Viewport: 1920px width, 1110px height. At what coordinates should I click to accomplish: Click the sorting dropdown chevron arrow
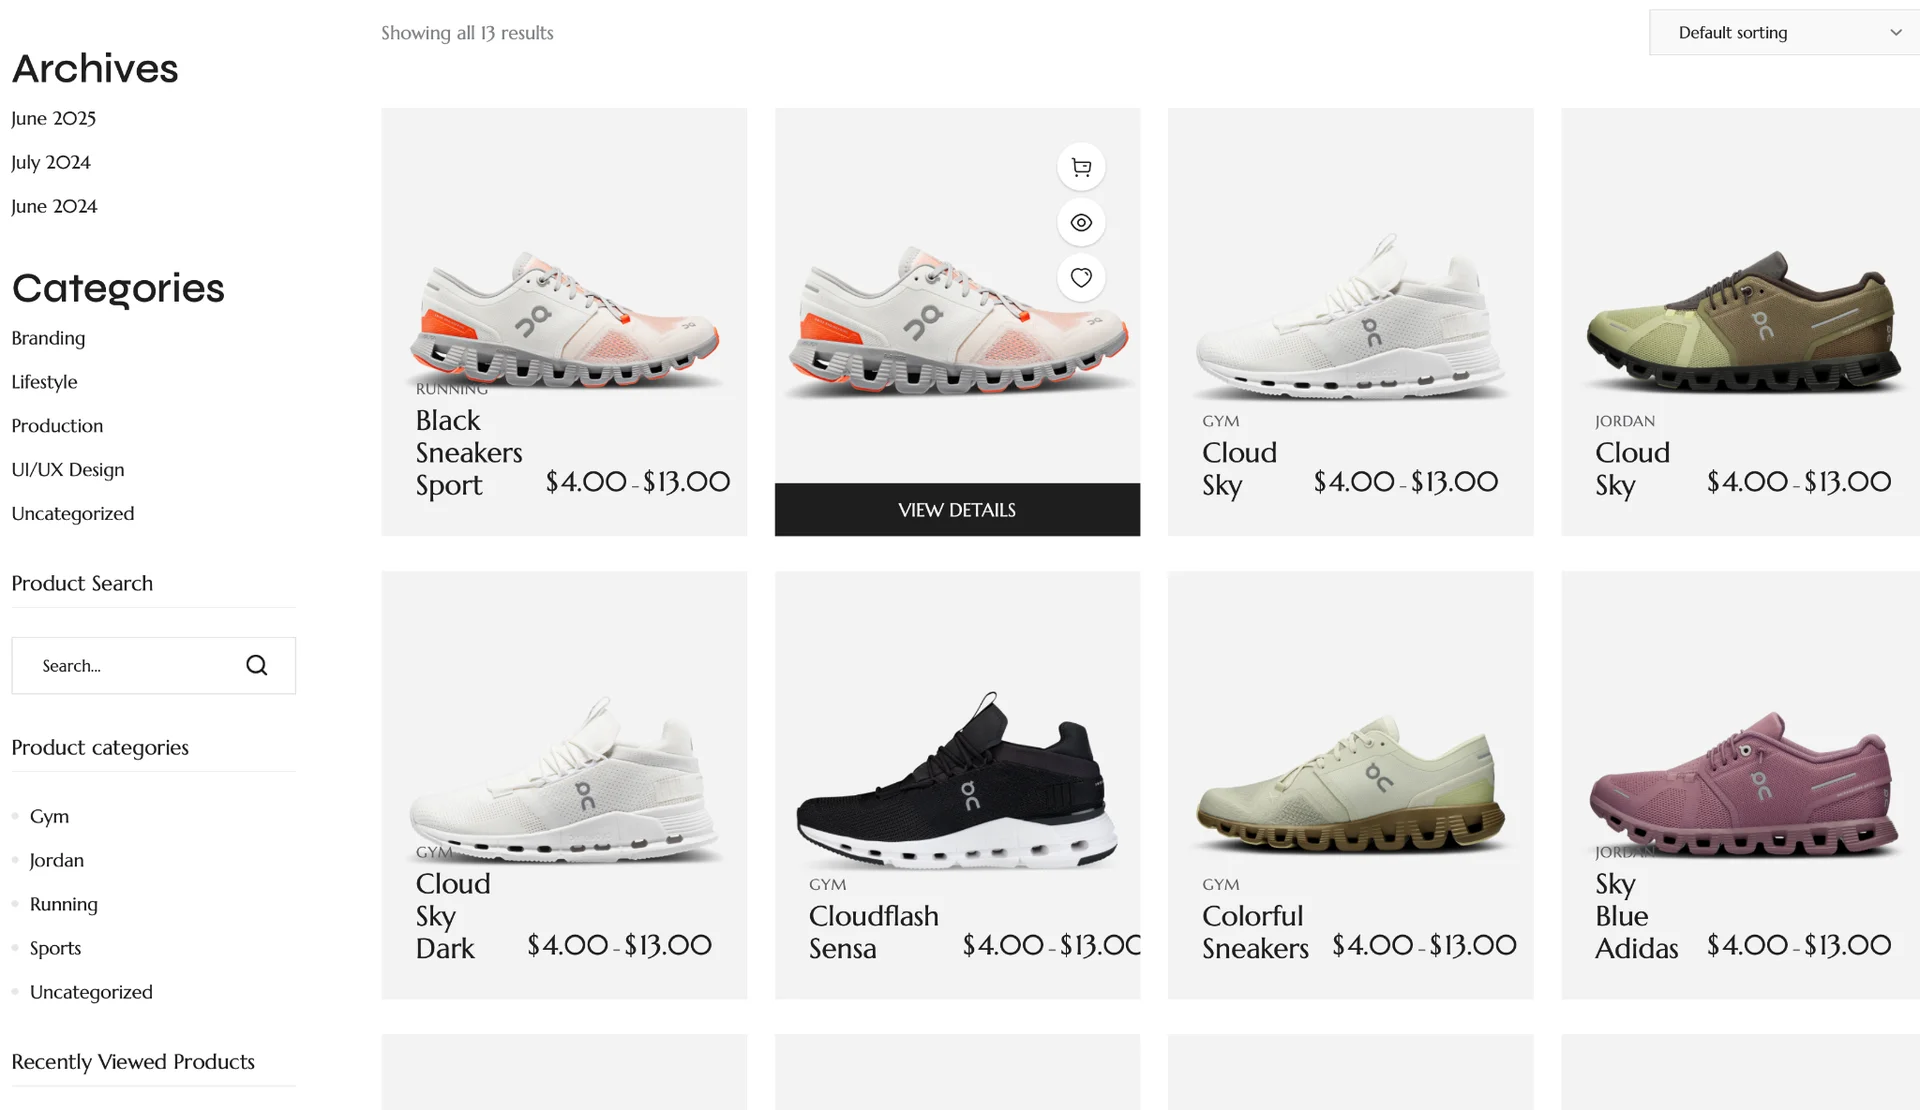[1895, 33]
